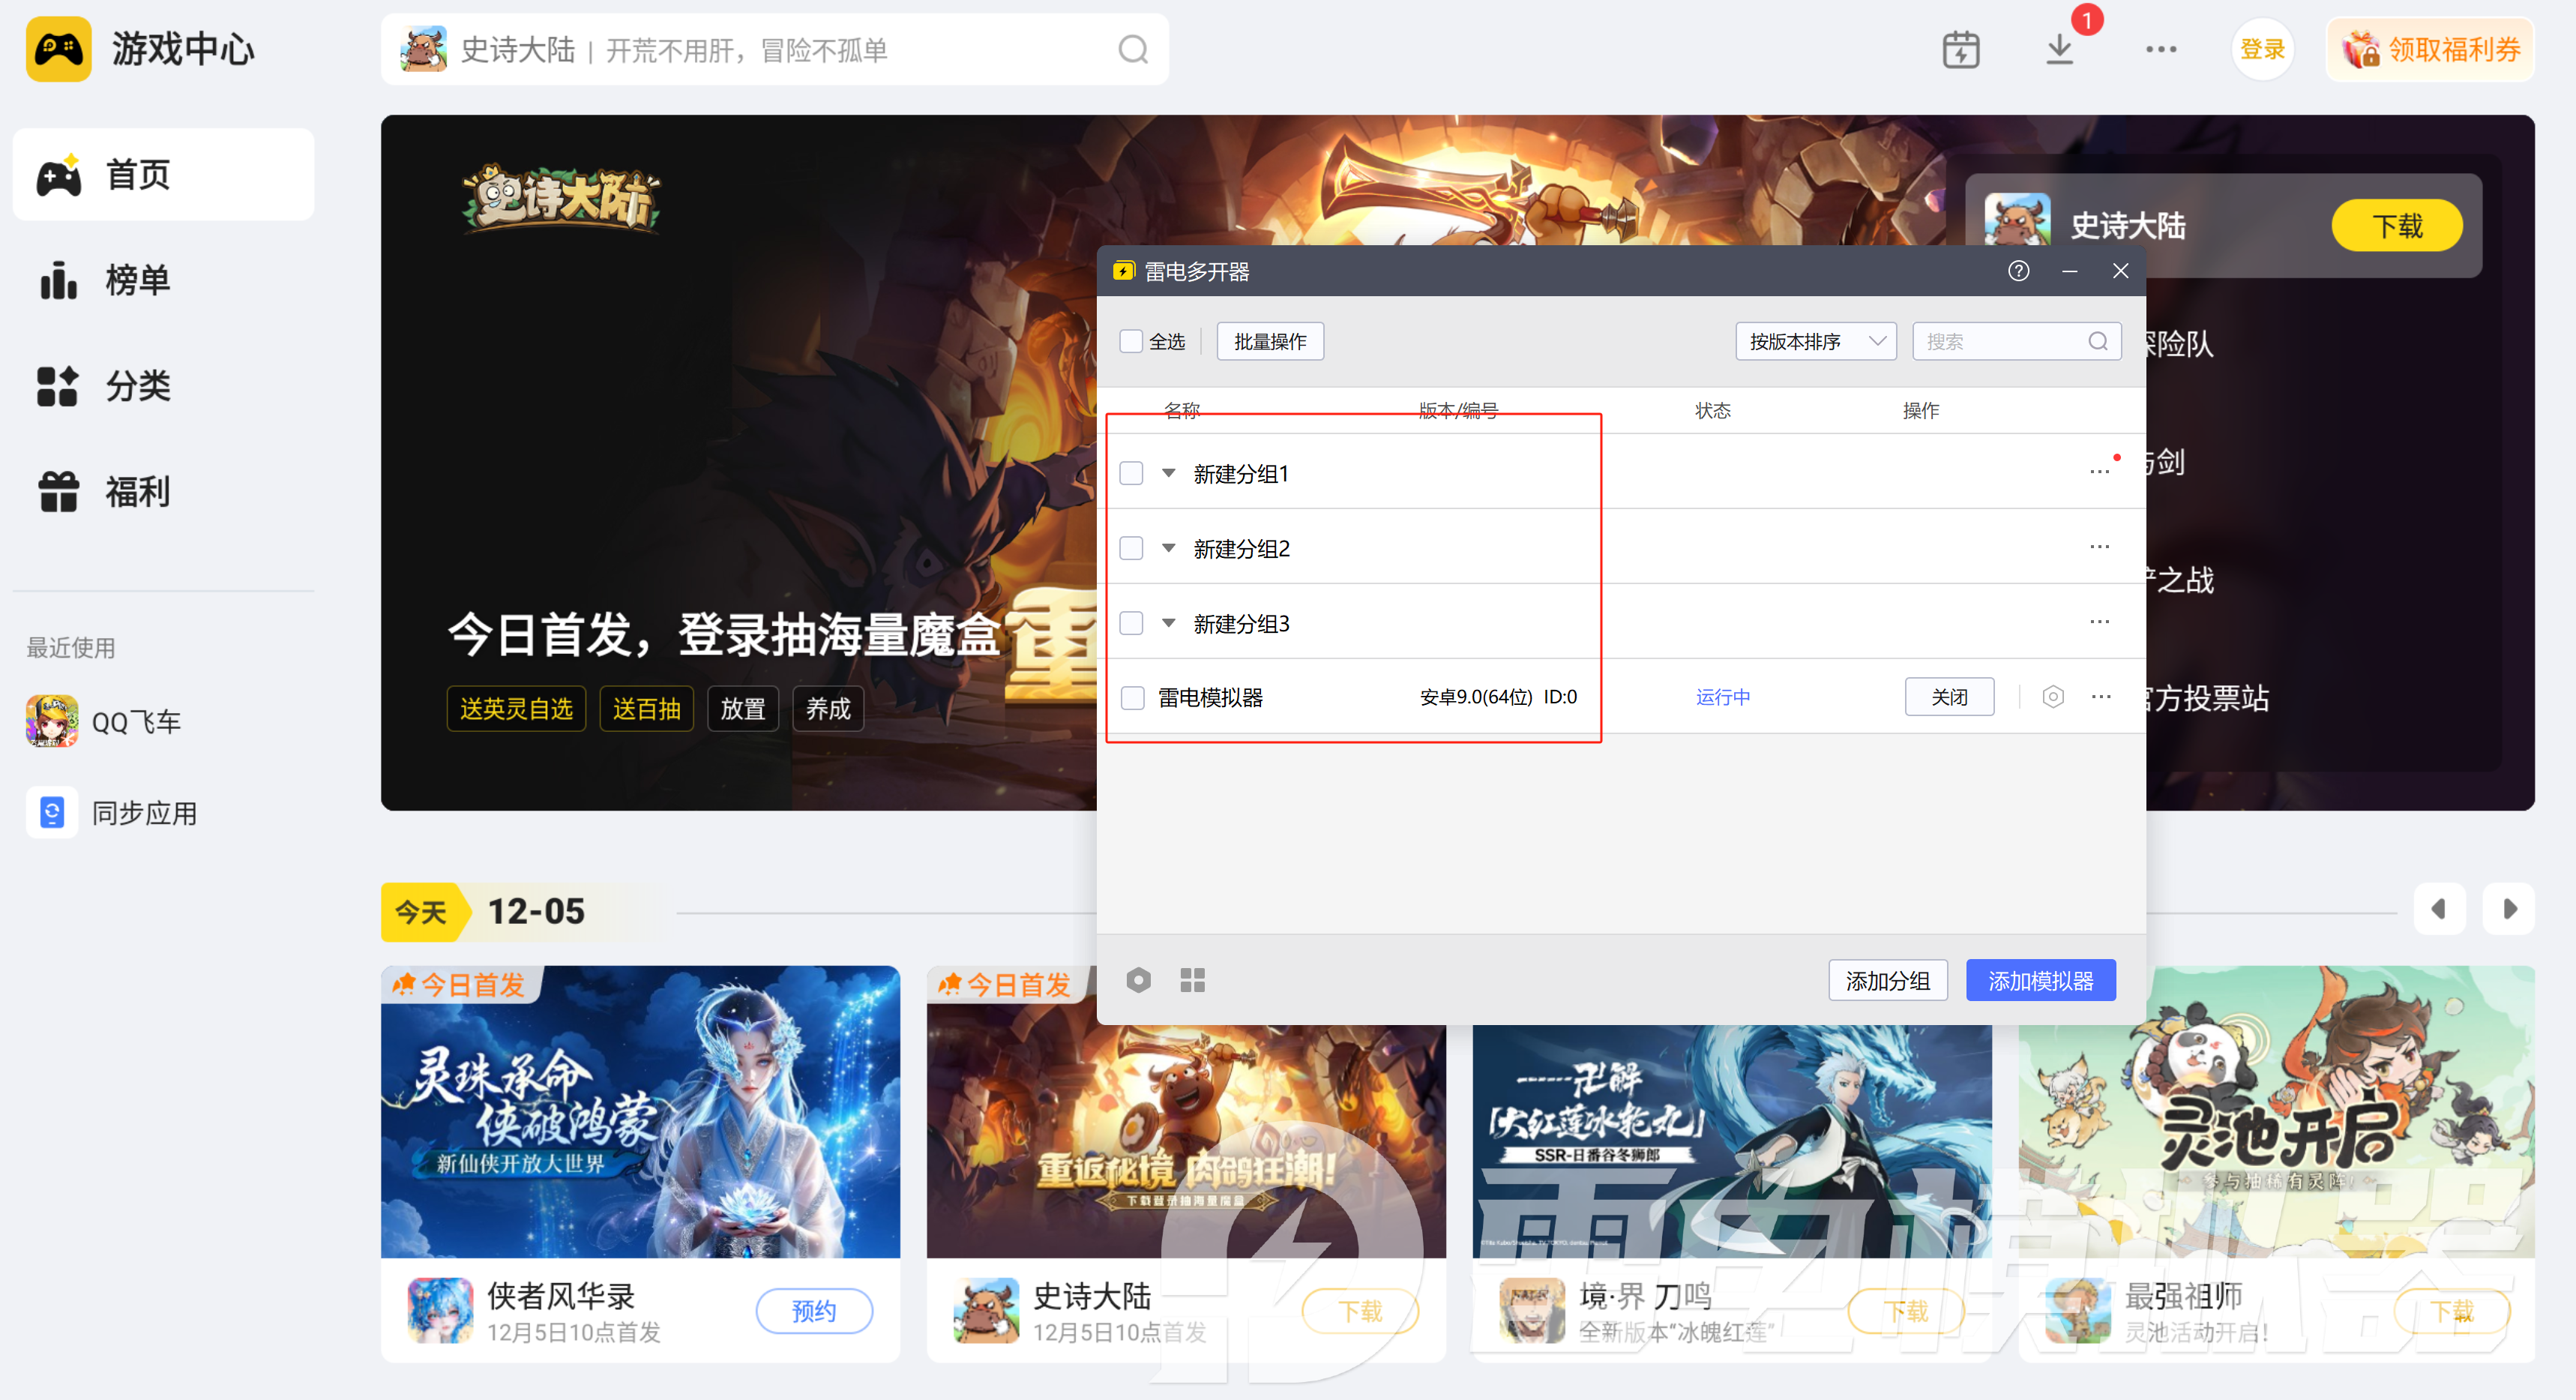Select the 雷电模拟器 row checkbox
The height and width of the screenshot is (1400, 2576).
(x=1131, y=696)
